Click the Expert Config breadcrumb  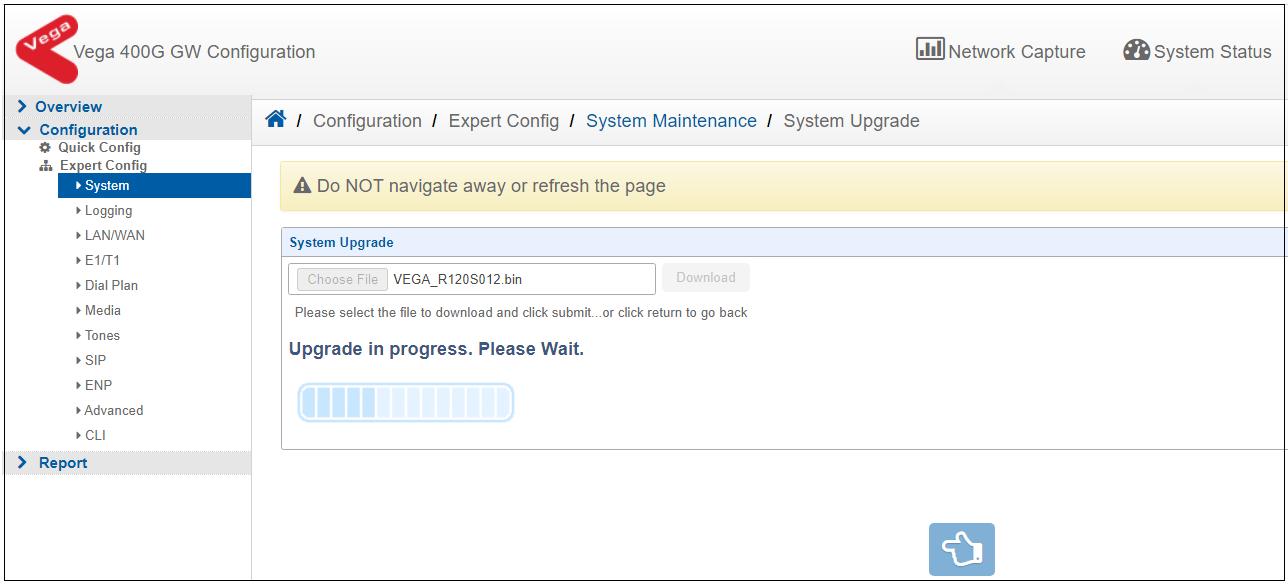[504, 121]
